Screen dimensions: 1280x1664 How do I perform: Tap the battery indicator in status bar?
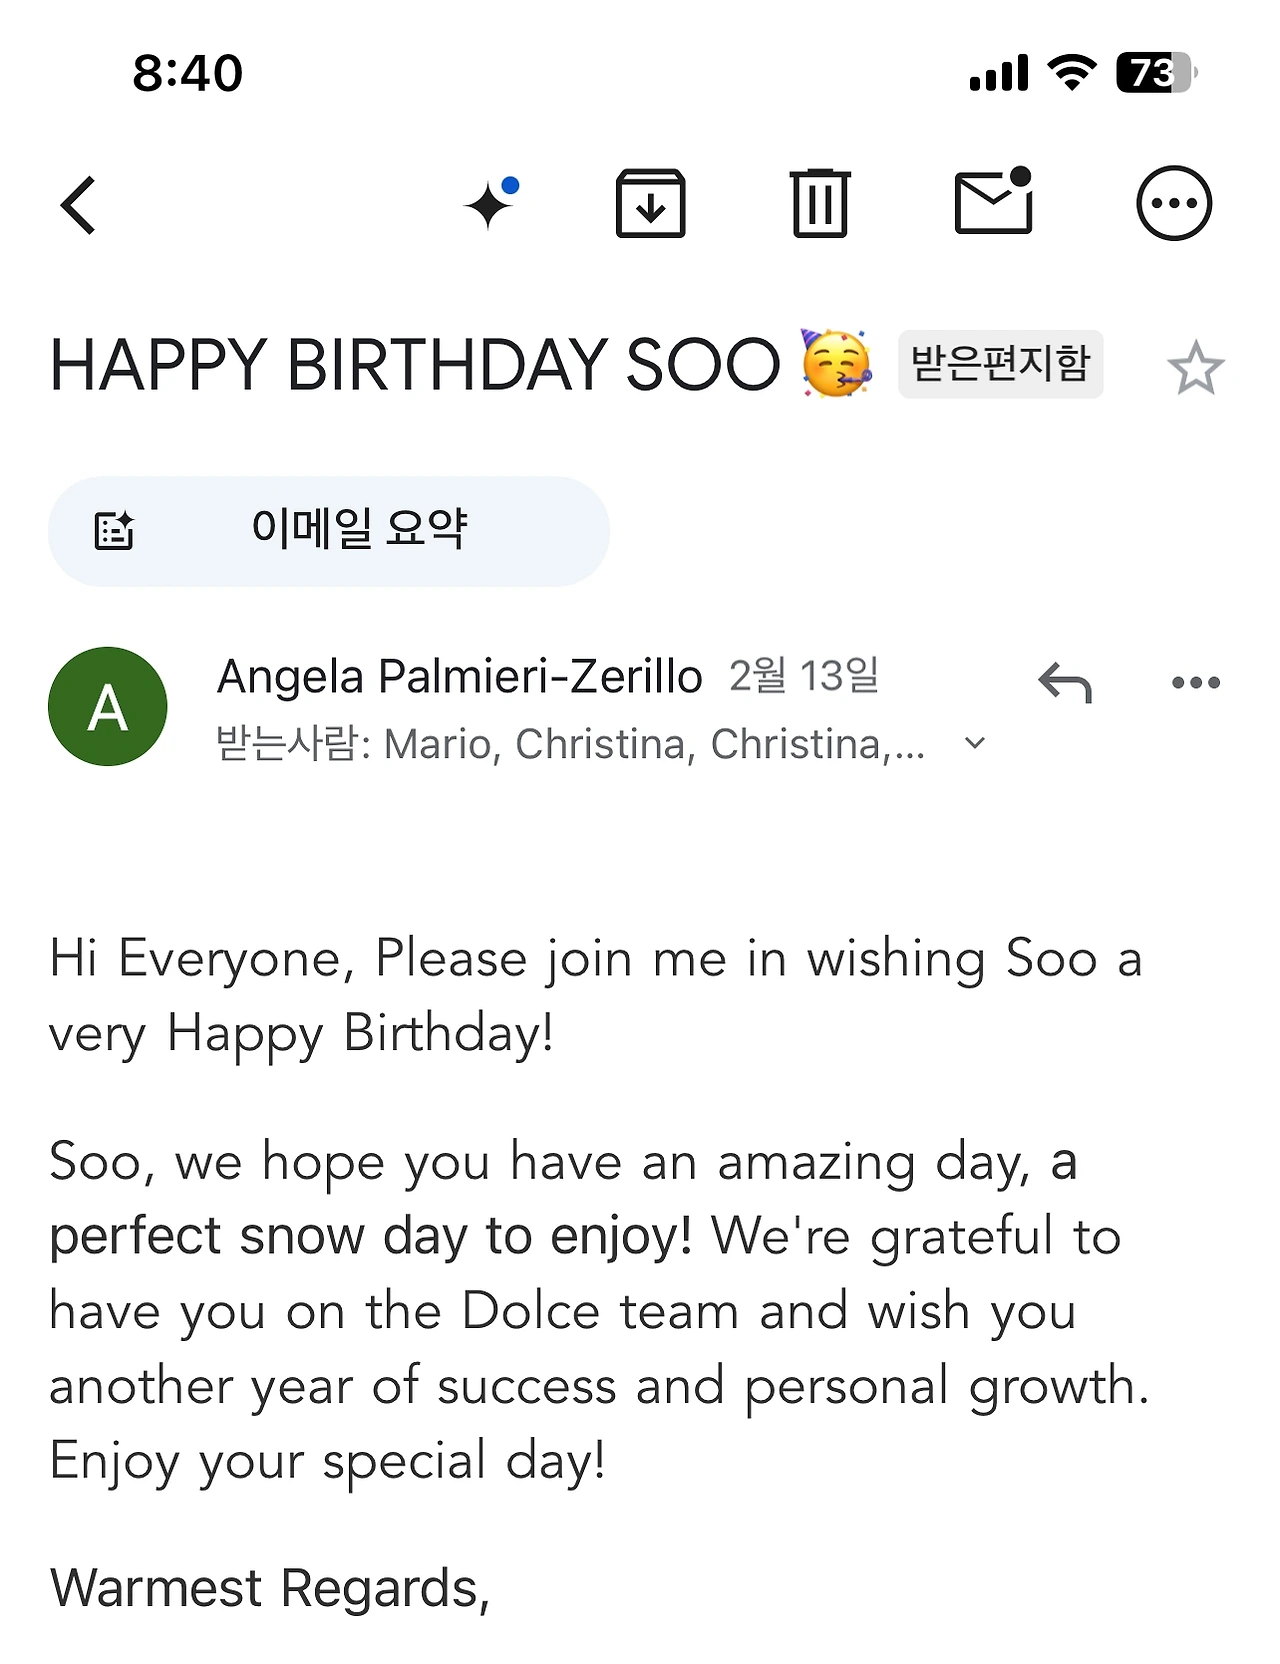[x=1156, y=73]
